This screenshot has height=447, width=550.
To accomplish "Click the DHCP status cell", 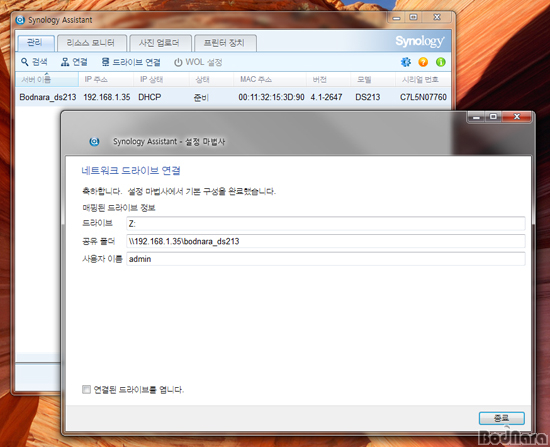I will coord(149,97).
